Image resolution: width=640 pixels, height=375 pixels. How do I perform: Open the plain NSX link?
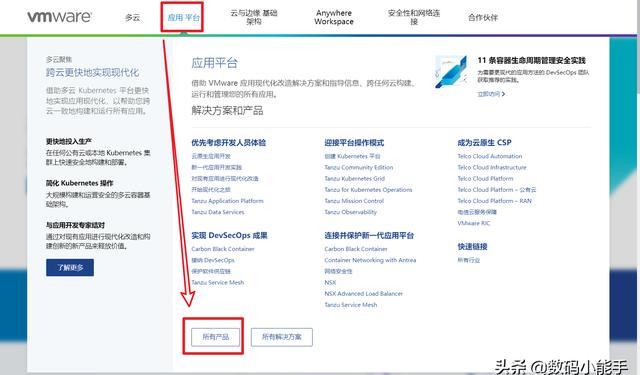(x=330, y=282)
